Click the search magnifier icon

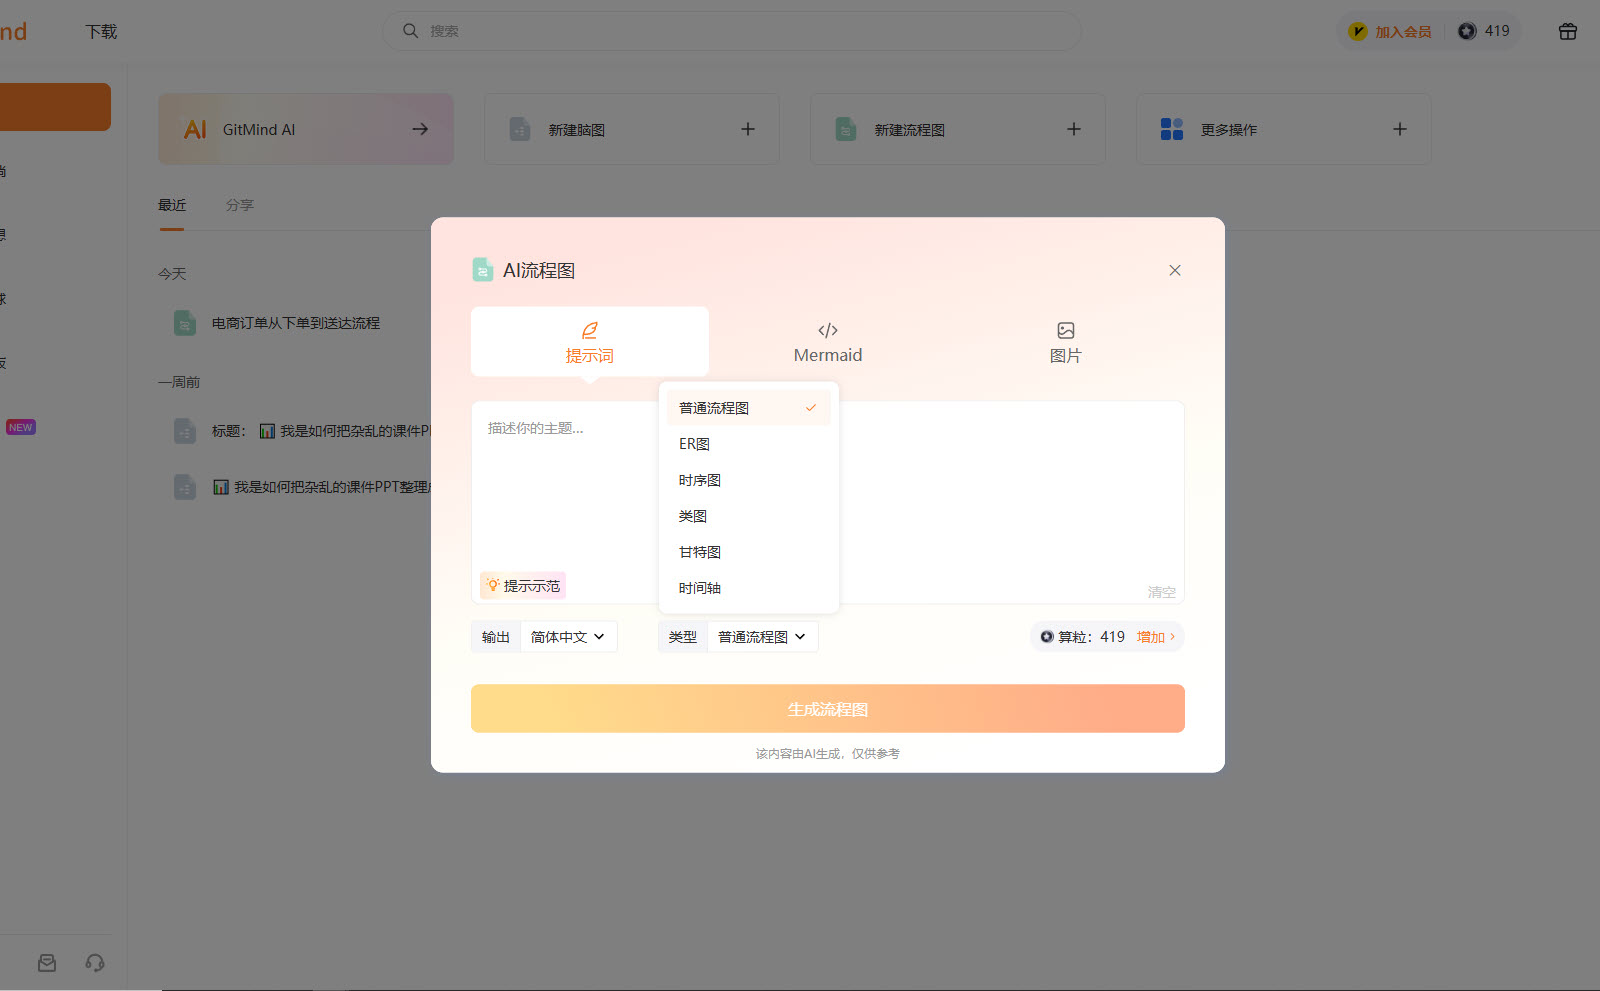coord(410,31)
